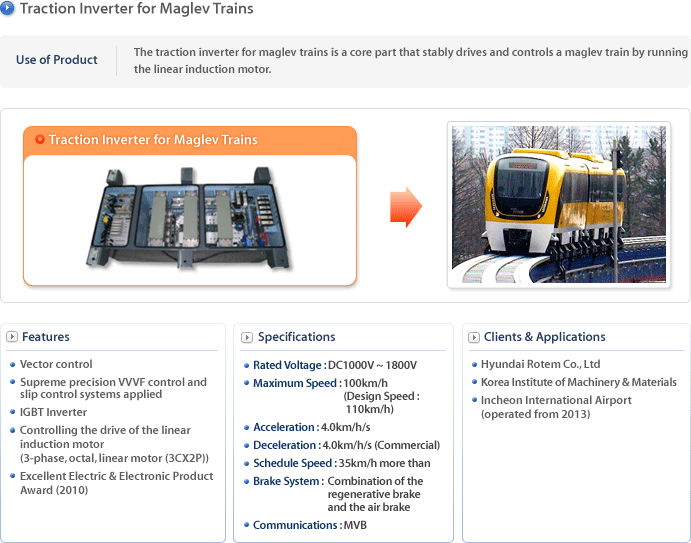Viewport: 691px width, 543px height.
Task: Click the Rated Voltage specification label
Action: 290,365
